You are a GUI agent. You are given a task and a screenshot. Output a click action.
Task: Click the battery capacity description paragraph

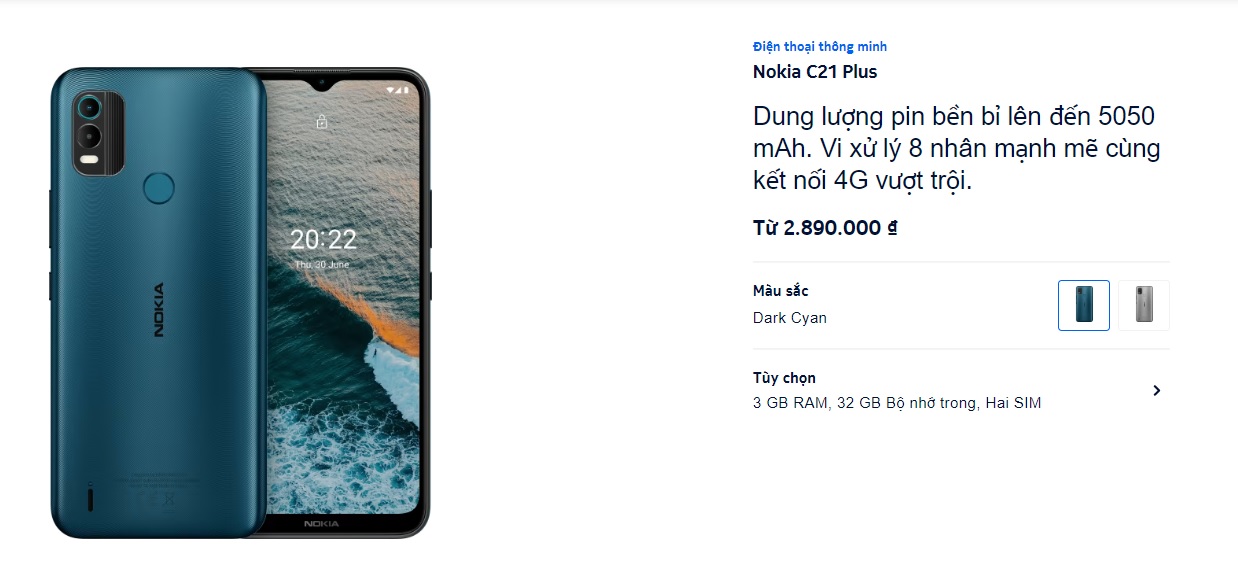coord(957,148)
